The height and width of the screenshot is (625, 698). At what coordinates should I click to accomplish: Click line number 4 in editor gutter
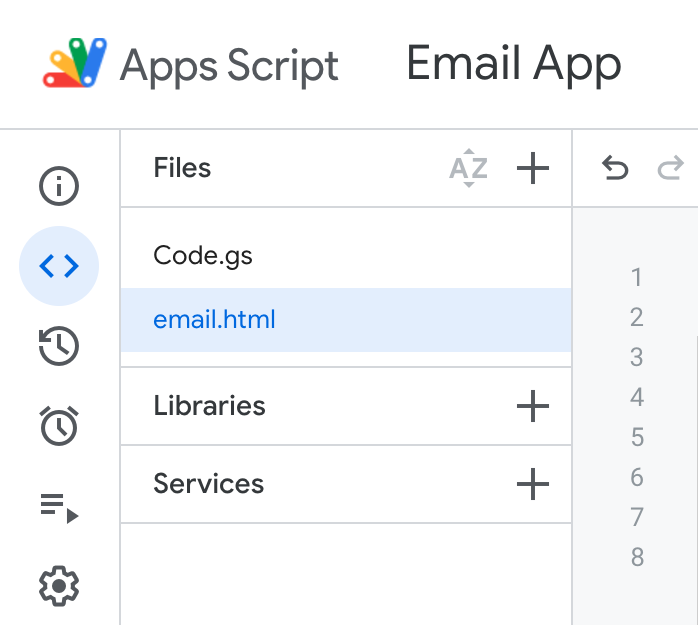pyautogui.click(x=637, y=397)
